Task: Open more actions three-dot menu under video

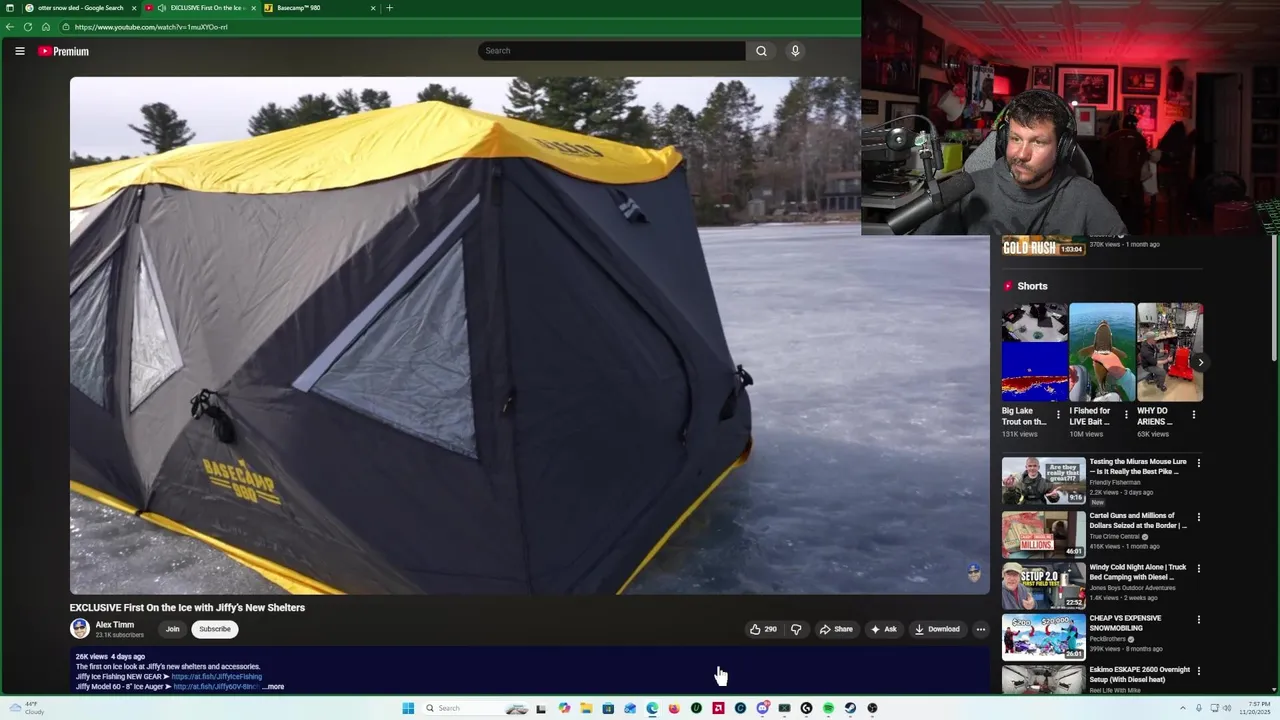Action: (x=981, y=629)
